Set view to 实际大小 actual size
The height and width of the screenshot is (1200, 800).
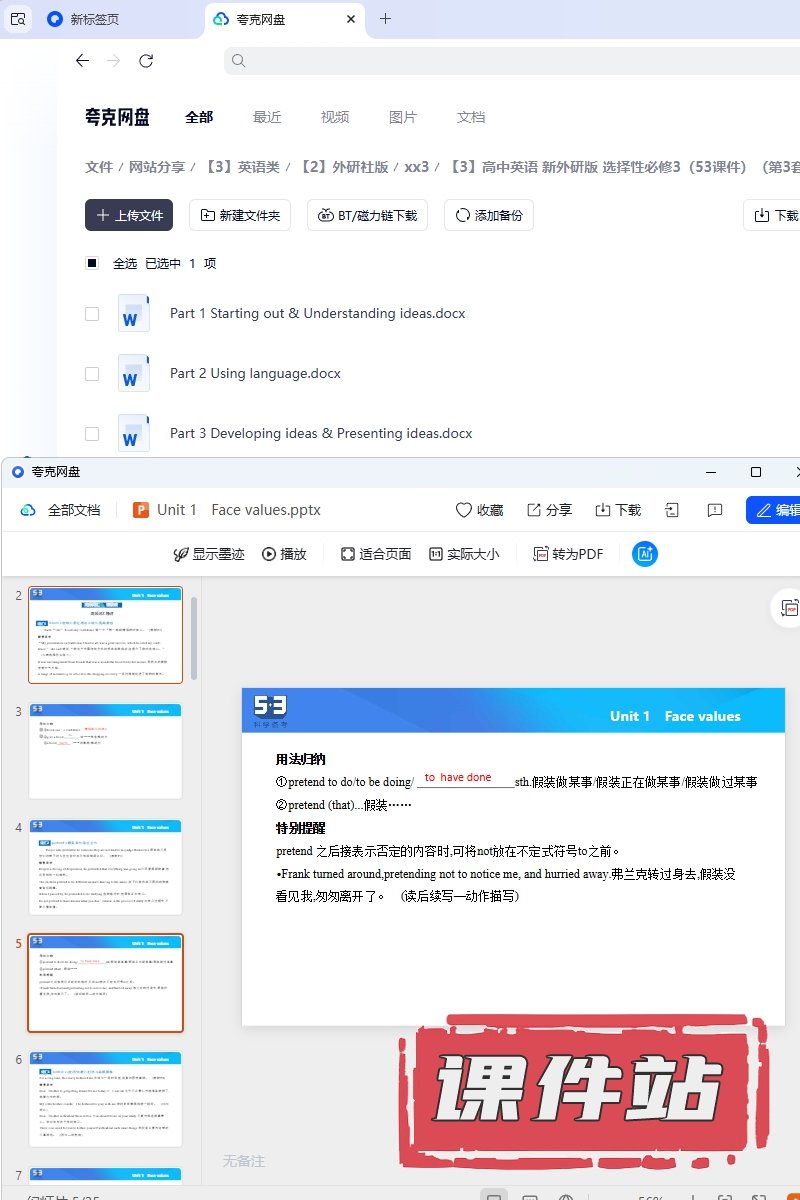pos(436,554)
